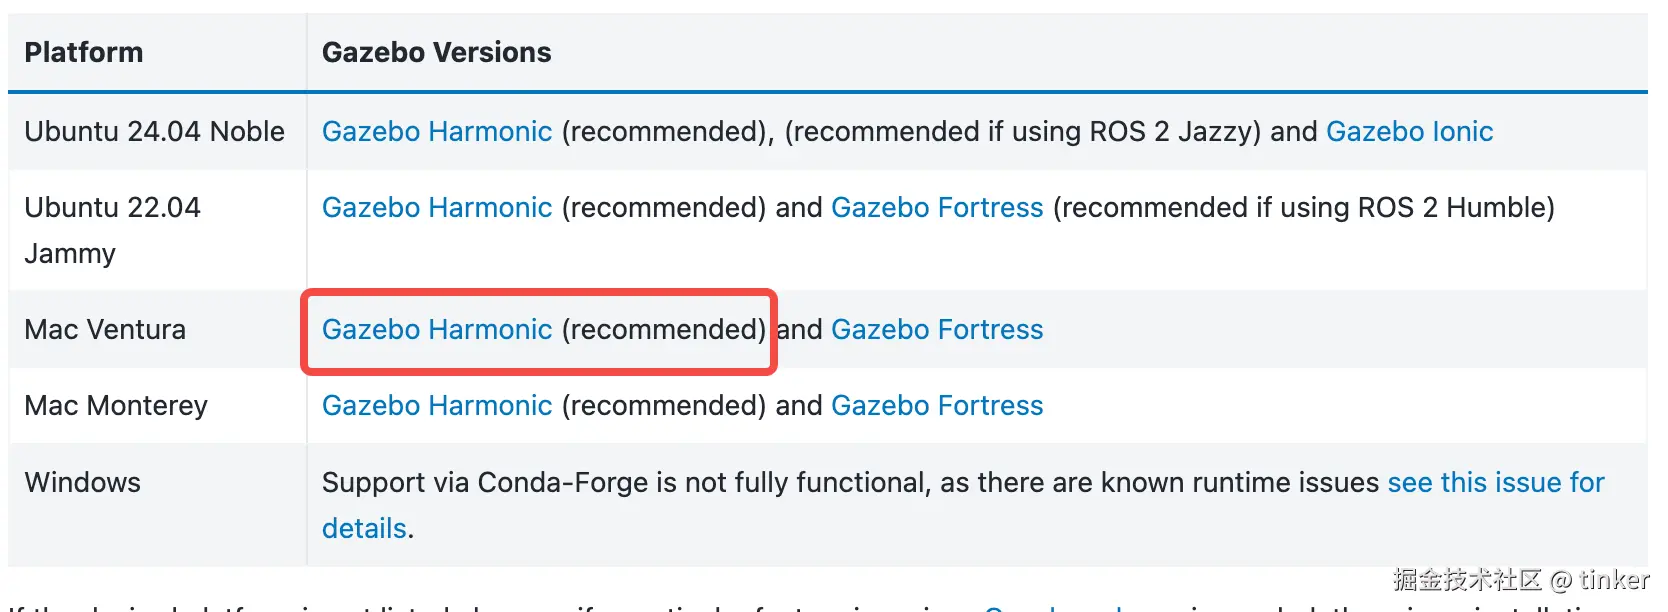
Task: Click the 'details' link in Windows row
Action: tap(364, 528)
